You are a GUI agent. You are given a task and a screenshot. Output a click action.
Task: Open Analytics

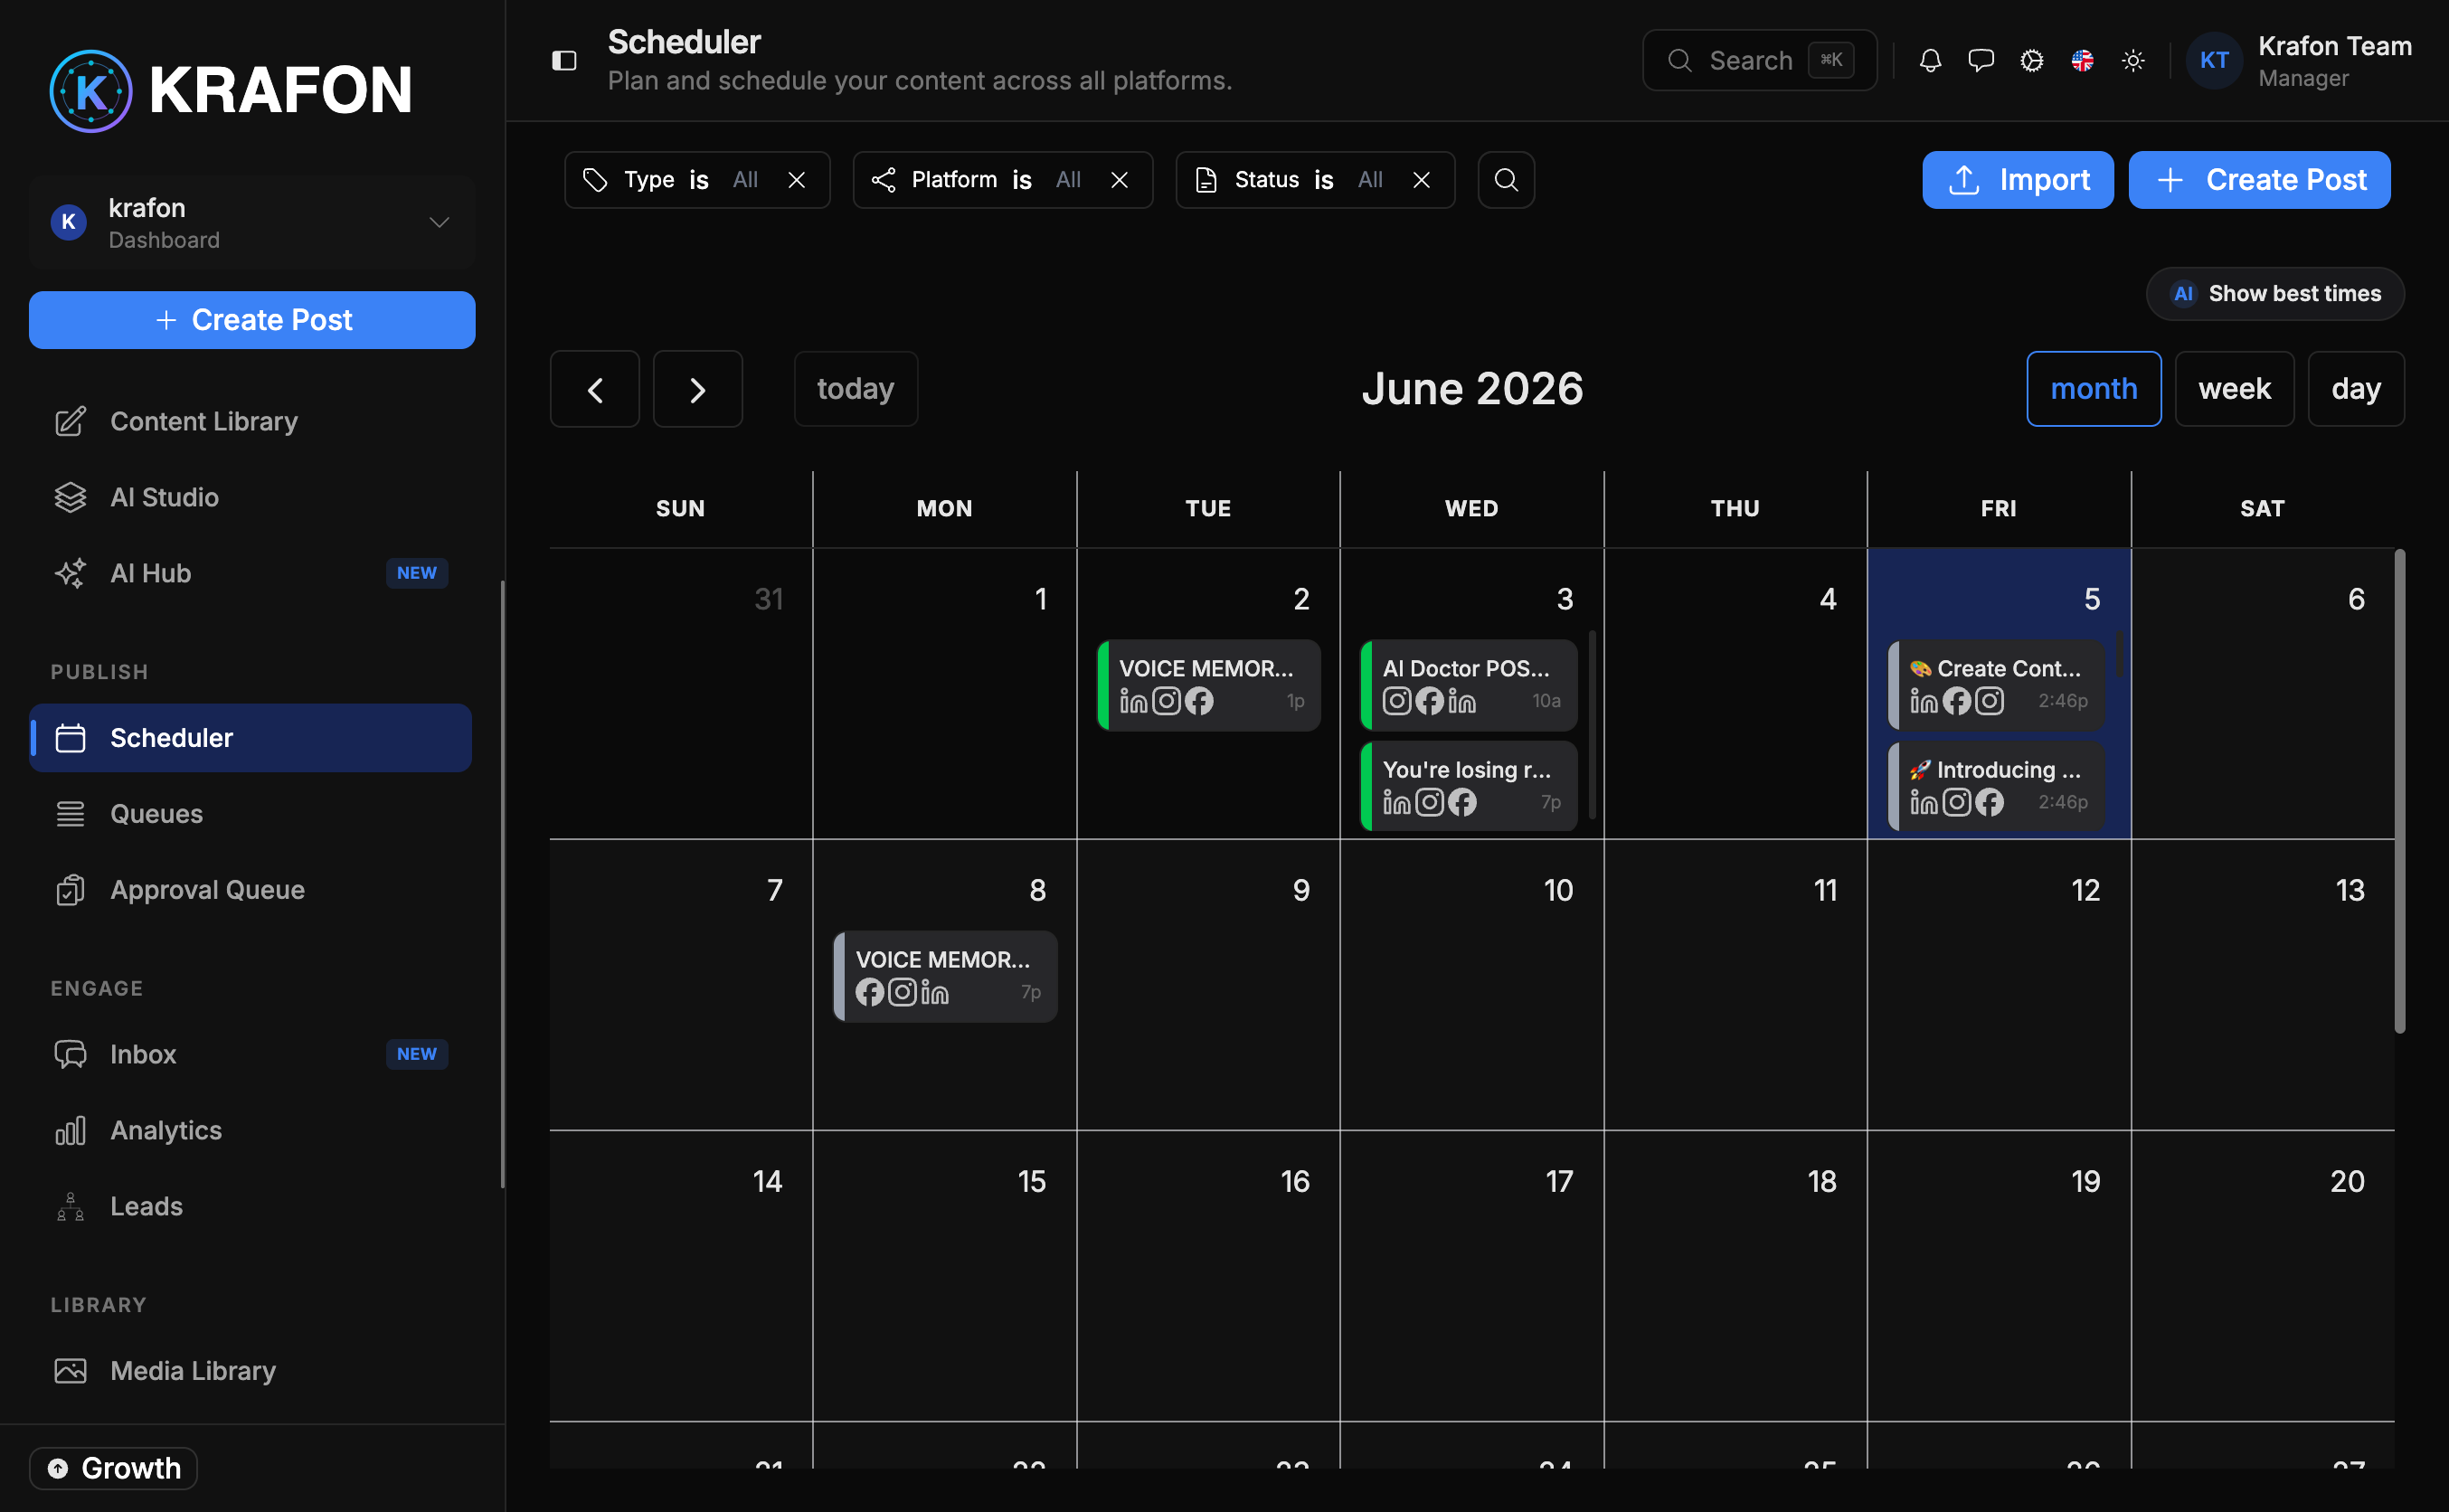pyautogui.click(x=250, y=1131)
